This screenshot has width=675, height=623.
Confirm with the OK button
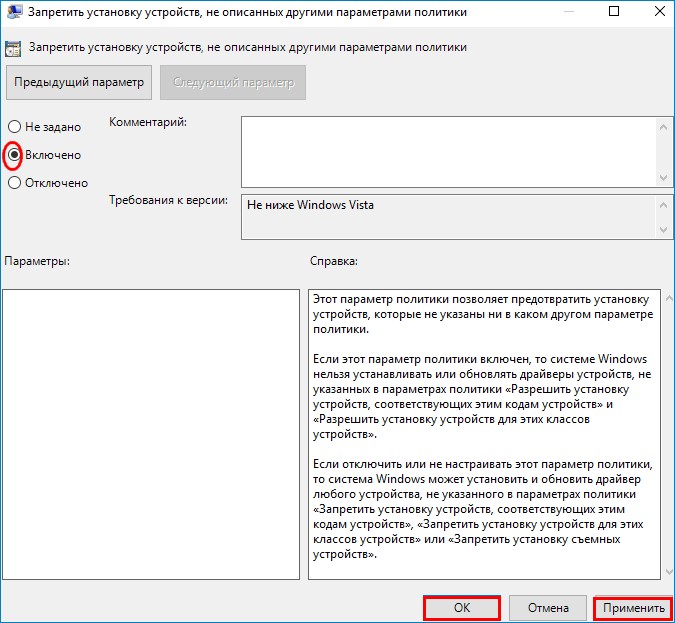(x=461, y=608)
